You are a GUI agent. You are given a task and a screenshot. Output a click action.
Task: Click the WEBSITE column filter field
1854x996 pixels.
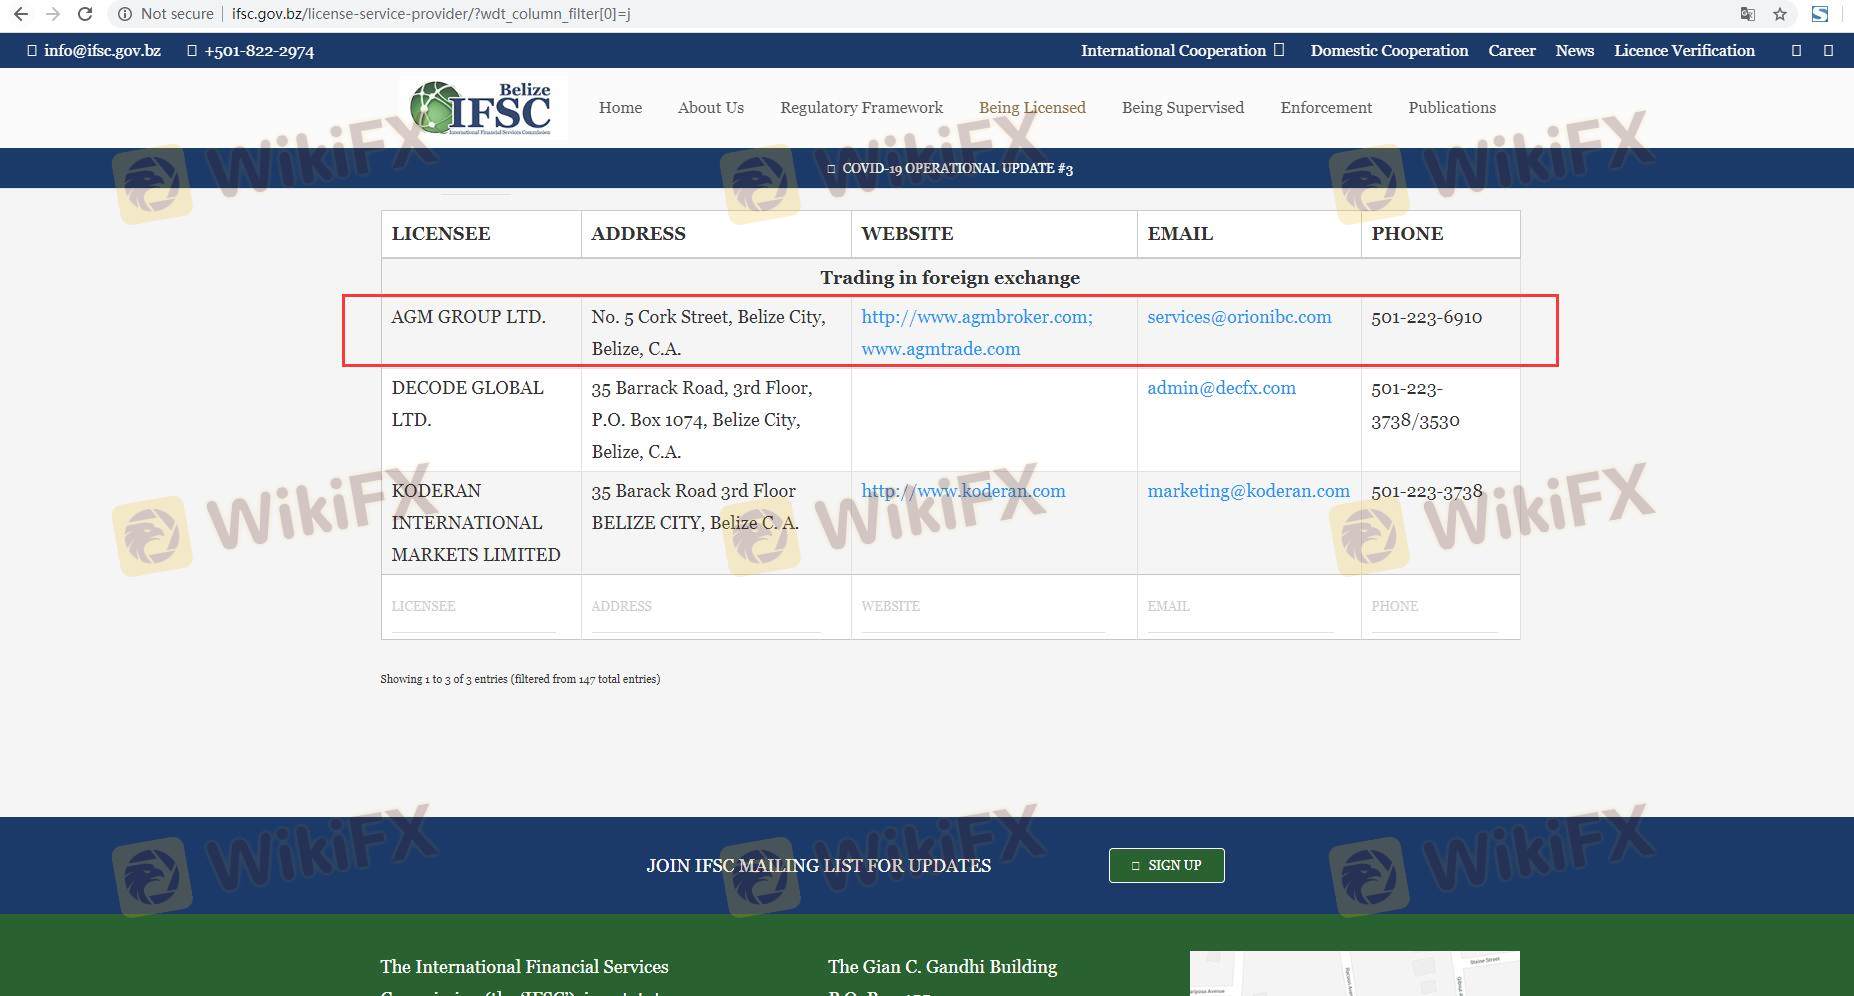pos(982,607)
